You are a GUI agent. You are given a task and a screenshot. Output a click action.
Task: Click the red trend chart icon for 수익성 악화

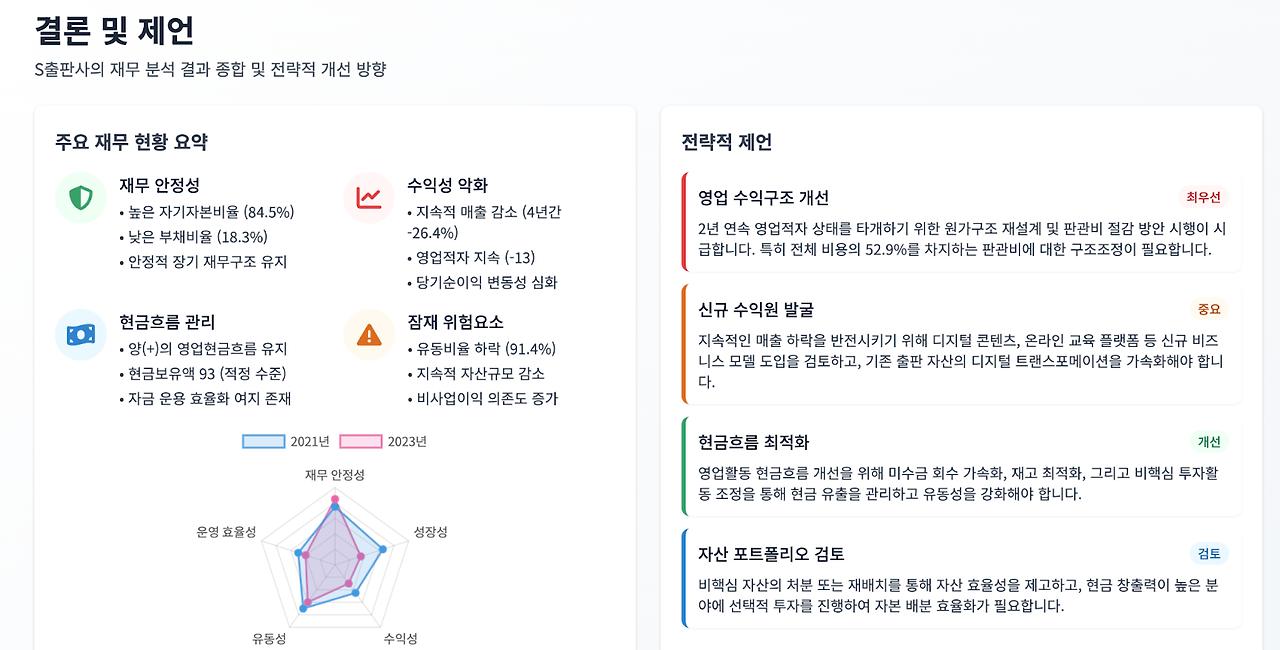[x=369, y=198]
